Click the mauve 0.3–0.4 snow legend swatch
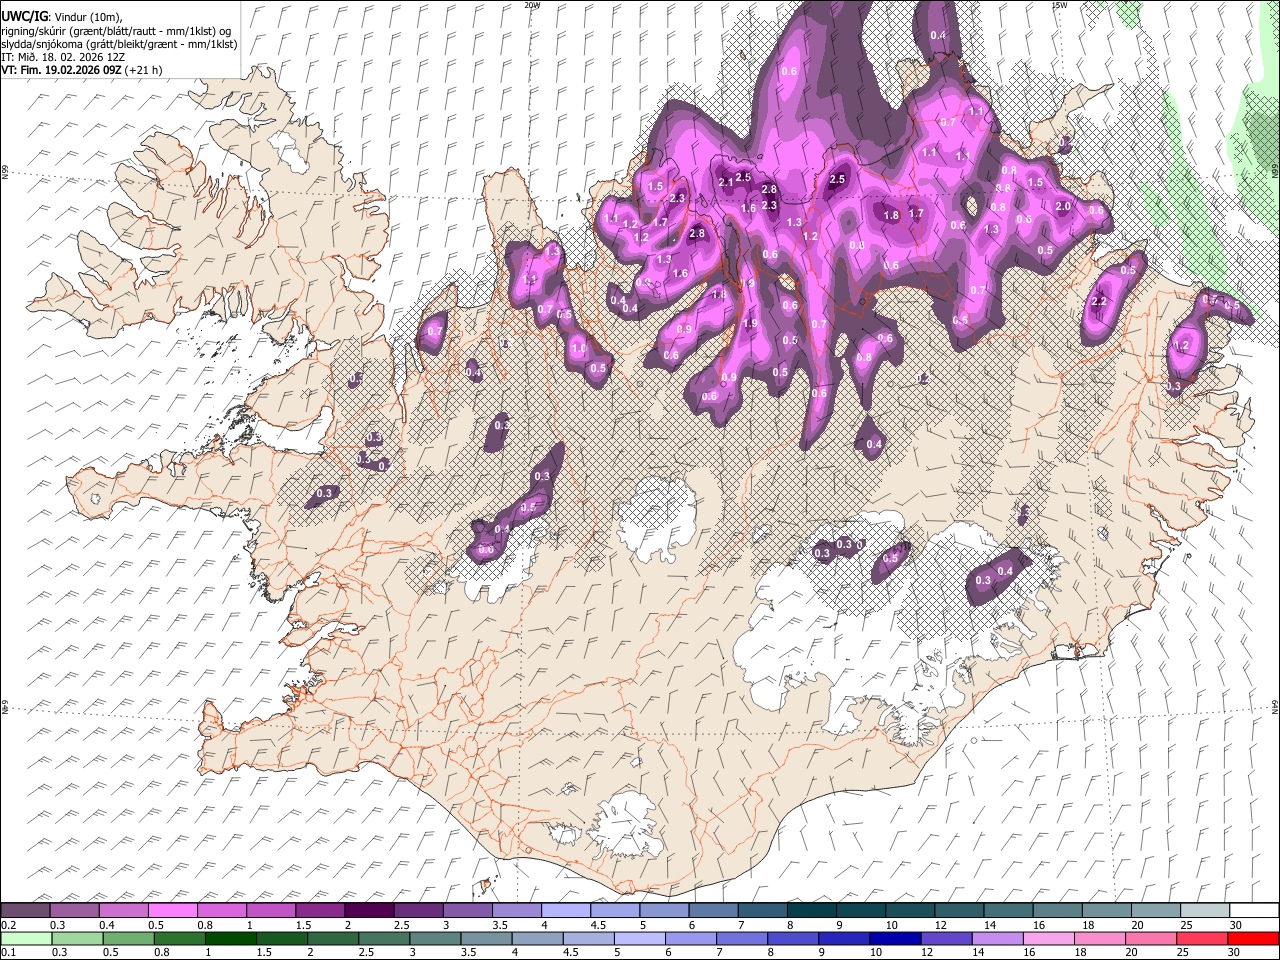 point(75,911)
